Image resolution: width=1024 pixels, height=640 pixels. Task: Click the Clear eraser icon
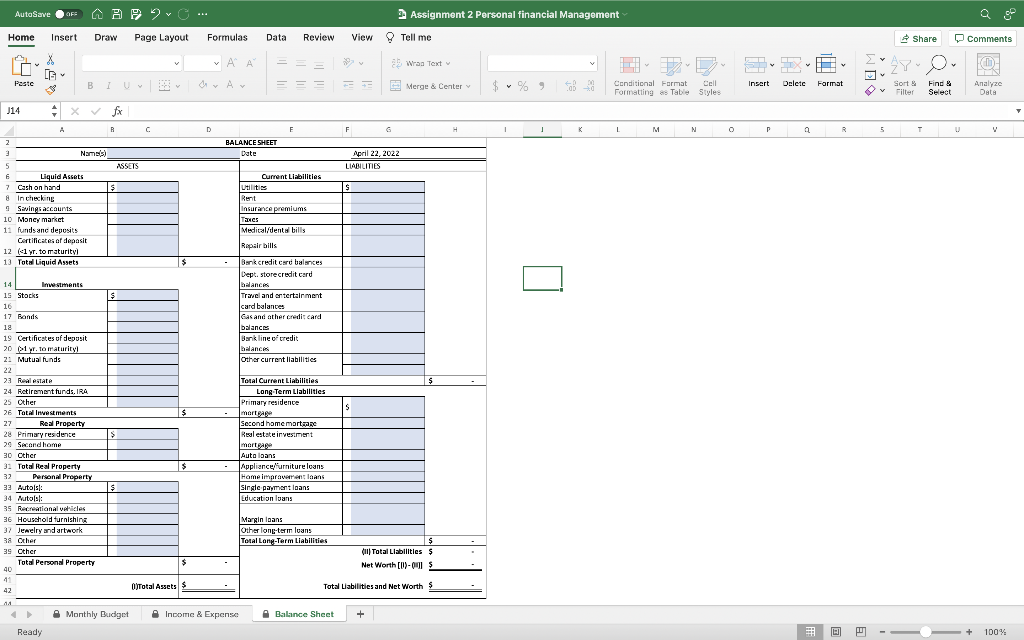point(871,91)
